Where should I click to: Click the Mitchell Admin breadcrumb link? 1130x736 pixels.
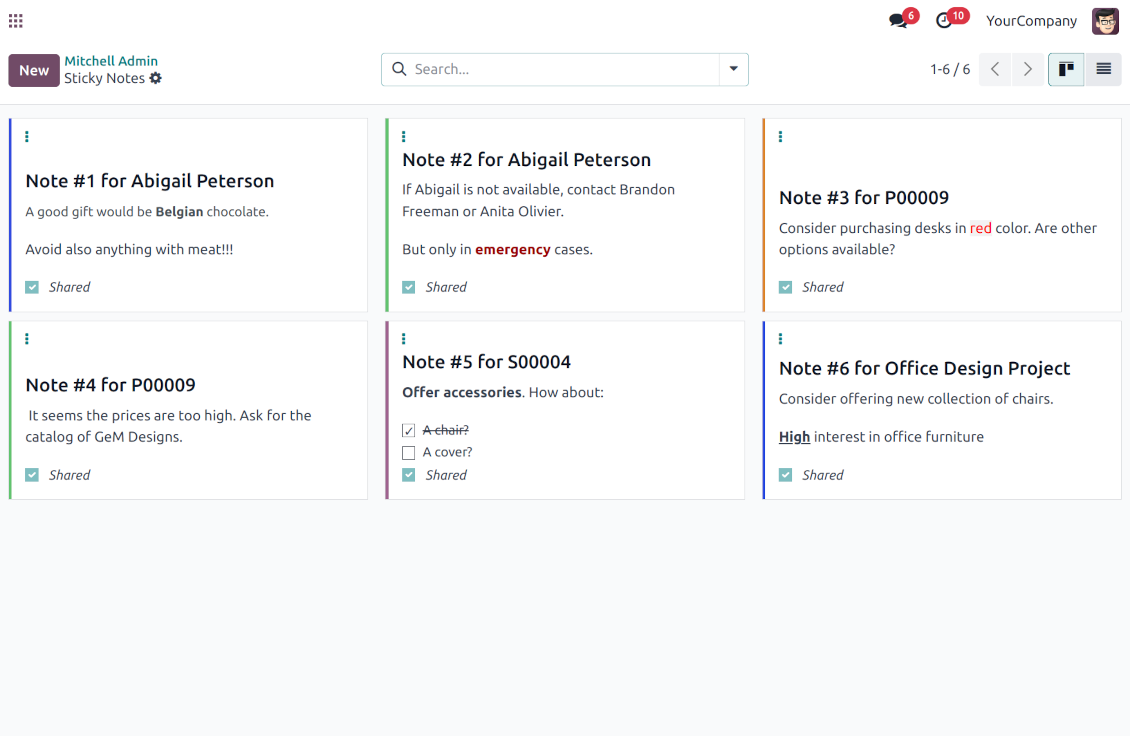pos(111,61)
